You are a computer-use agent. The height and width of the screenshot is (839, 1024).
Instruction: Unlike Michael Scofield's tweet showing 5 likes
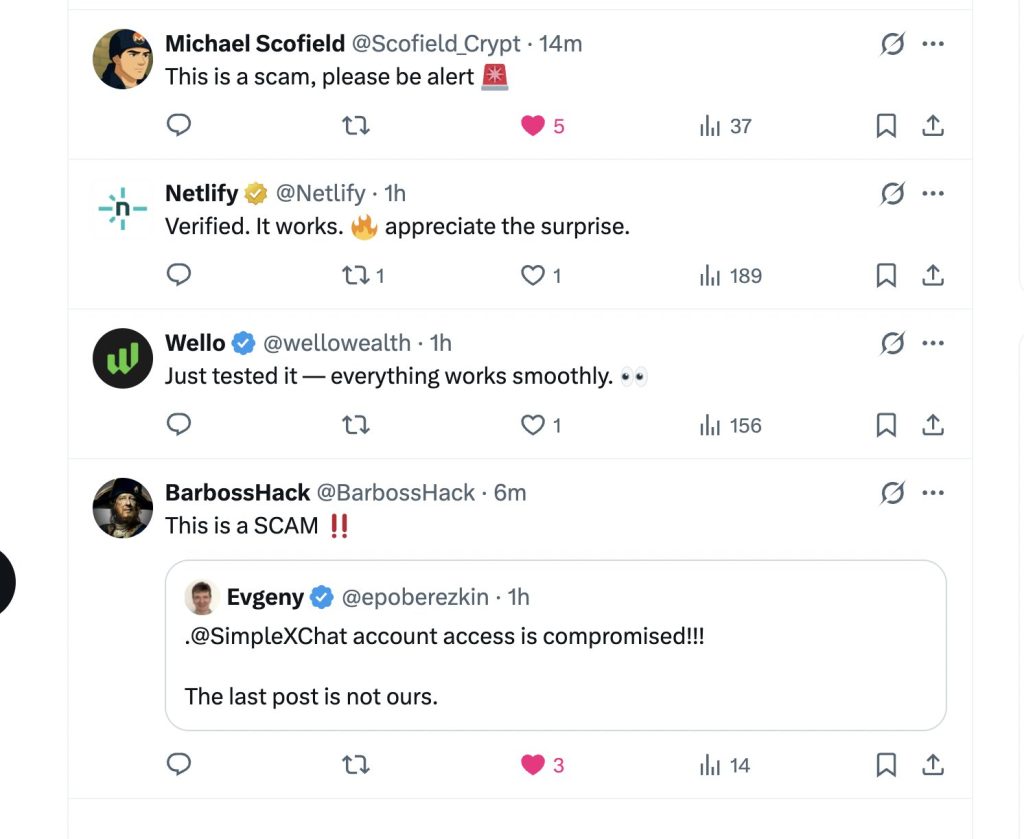click(534, 125)
